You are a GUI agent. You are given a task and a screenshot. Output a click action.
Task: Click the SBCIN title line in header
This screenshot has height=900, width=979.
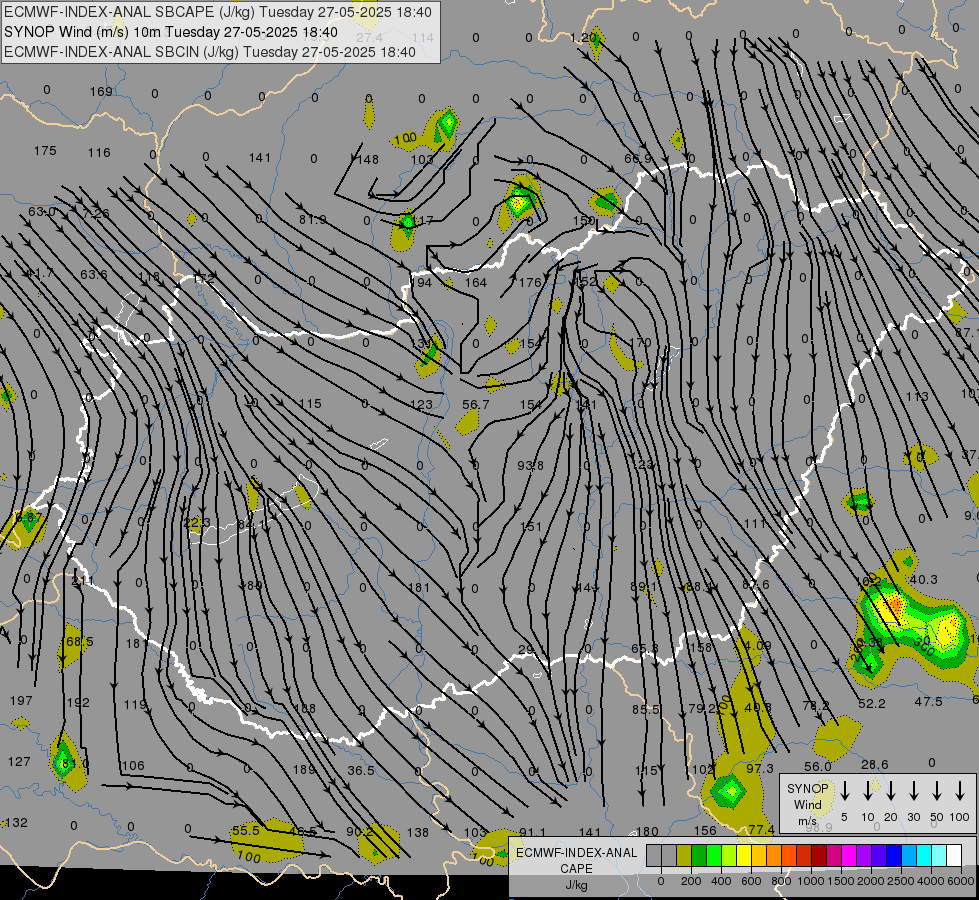point(210,52)
